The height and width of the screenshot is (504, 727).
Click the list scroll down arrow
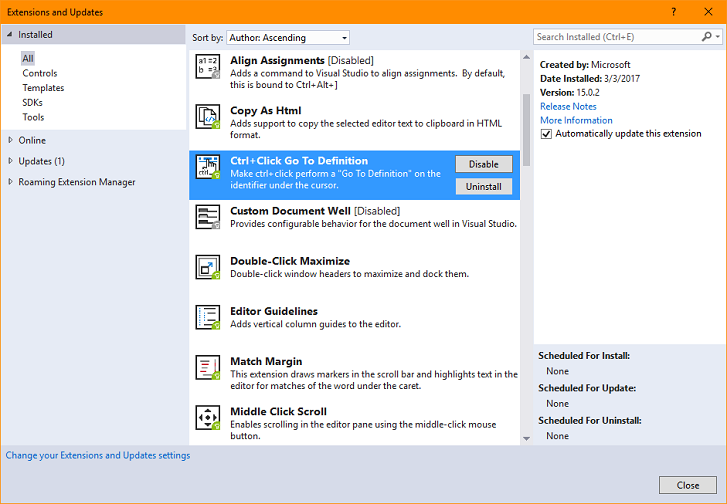click(526, 438)
